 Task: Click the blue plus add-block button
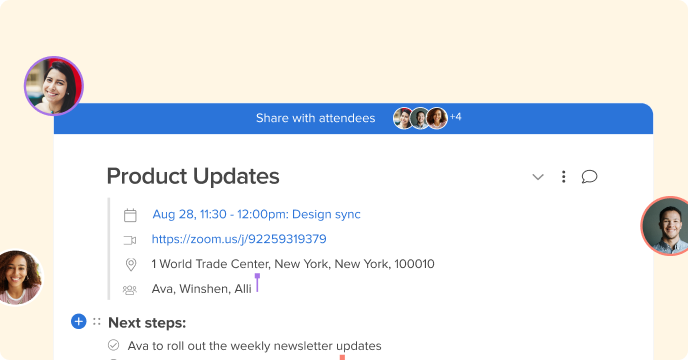(79, 321)
